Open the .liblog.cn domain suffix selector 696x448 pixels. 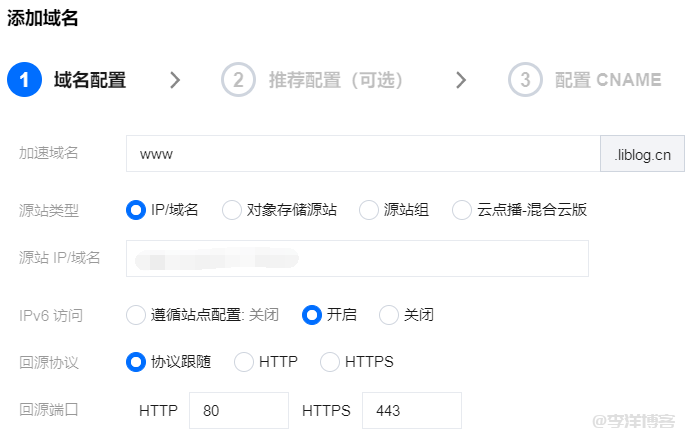[647, 154]
